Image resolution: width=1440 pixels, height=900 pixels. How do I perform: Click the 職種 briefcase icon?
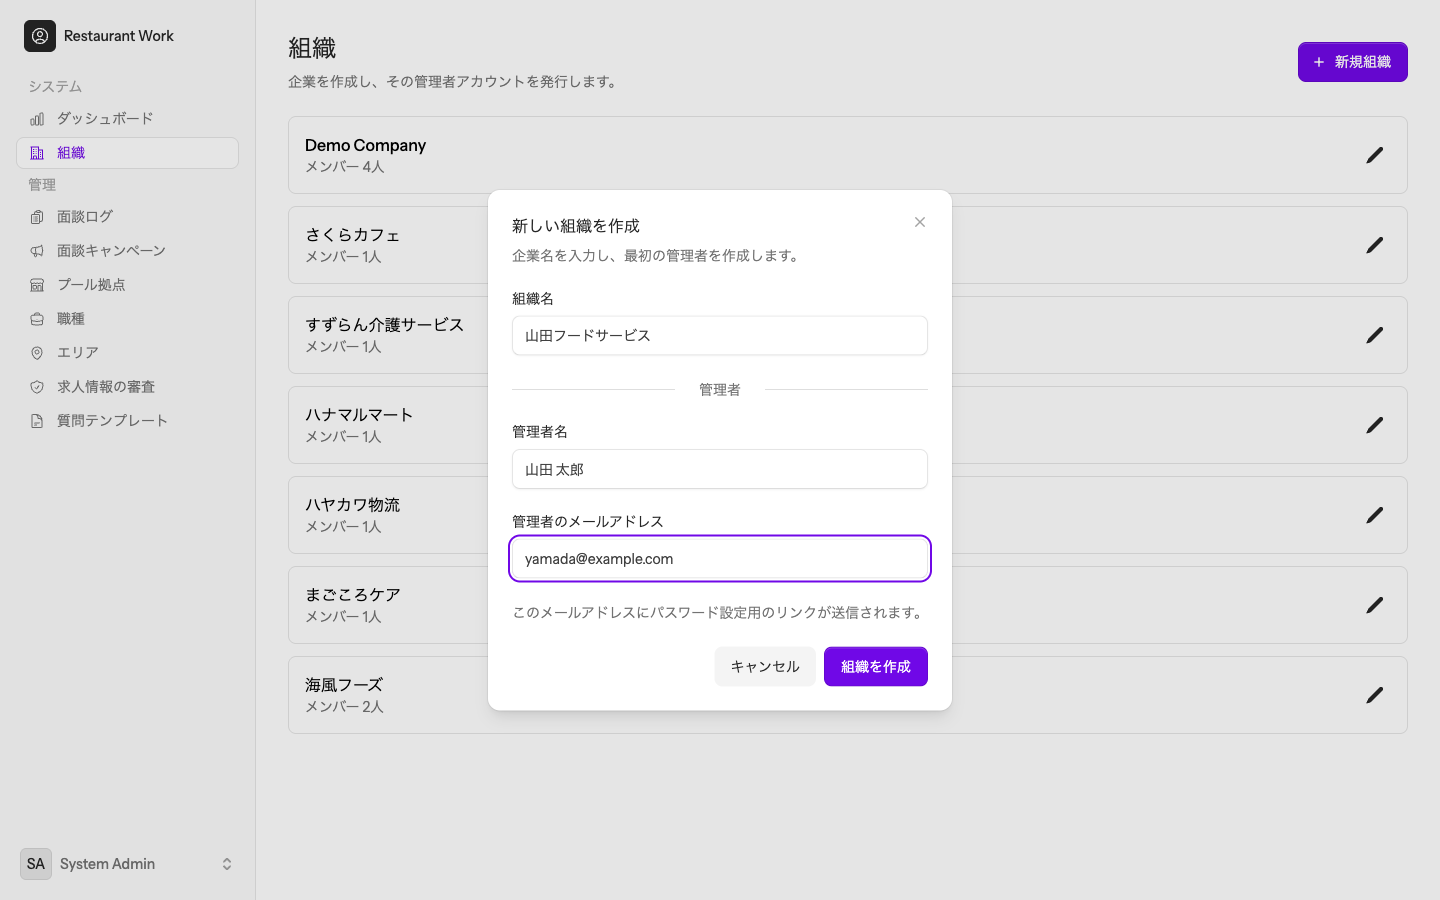pos(37,319)
